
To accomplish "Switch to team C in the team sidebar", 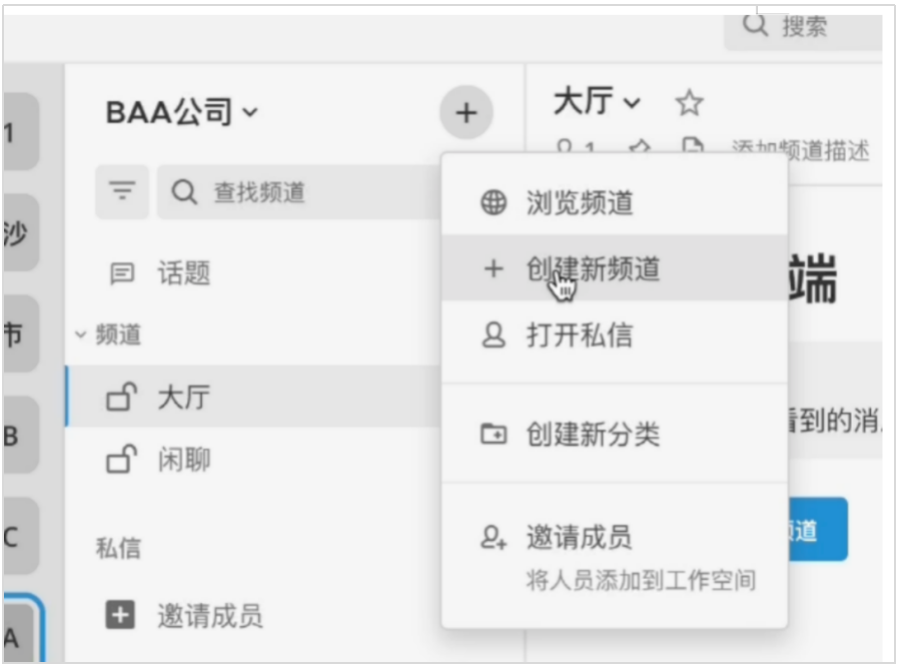I will 20,537.
